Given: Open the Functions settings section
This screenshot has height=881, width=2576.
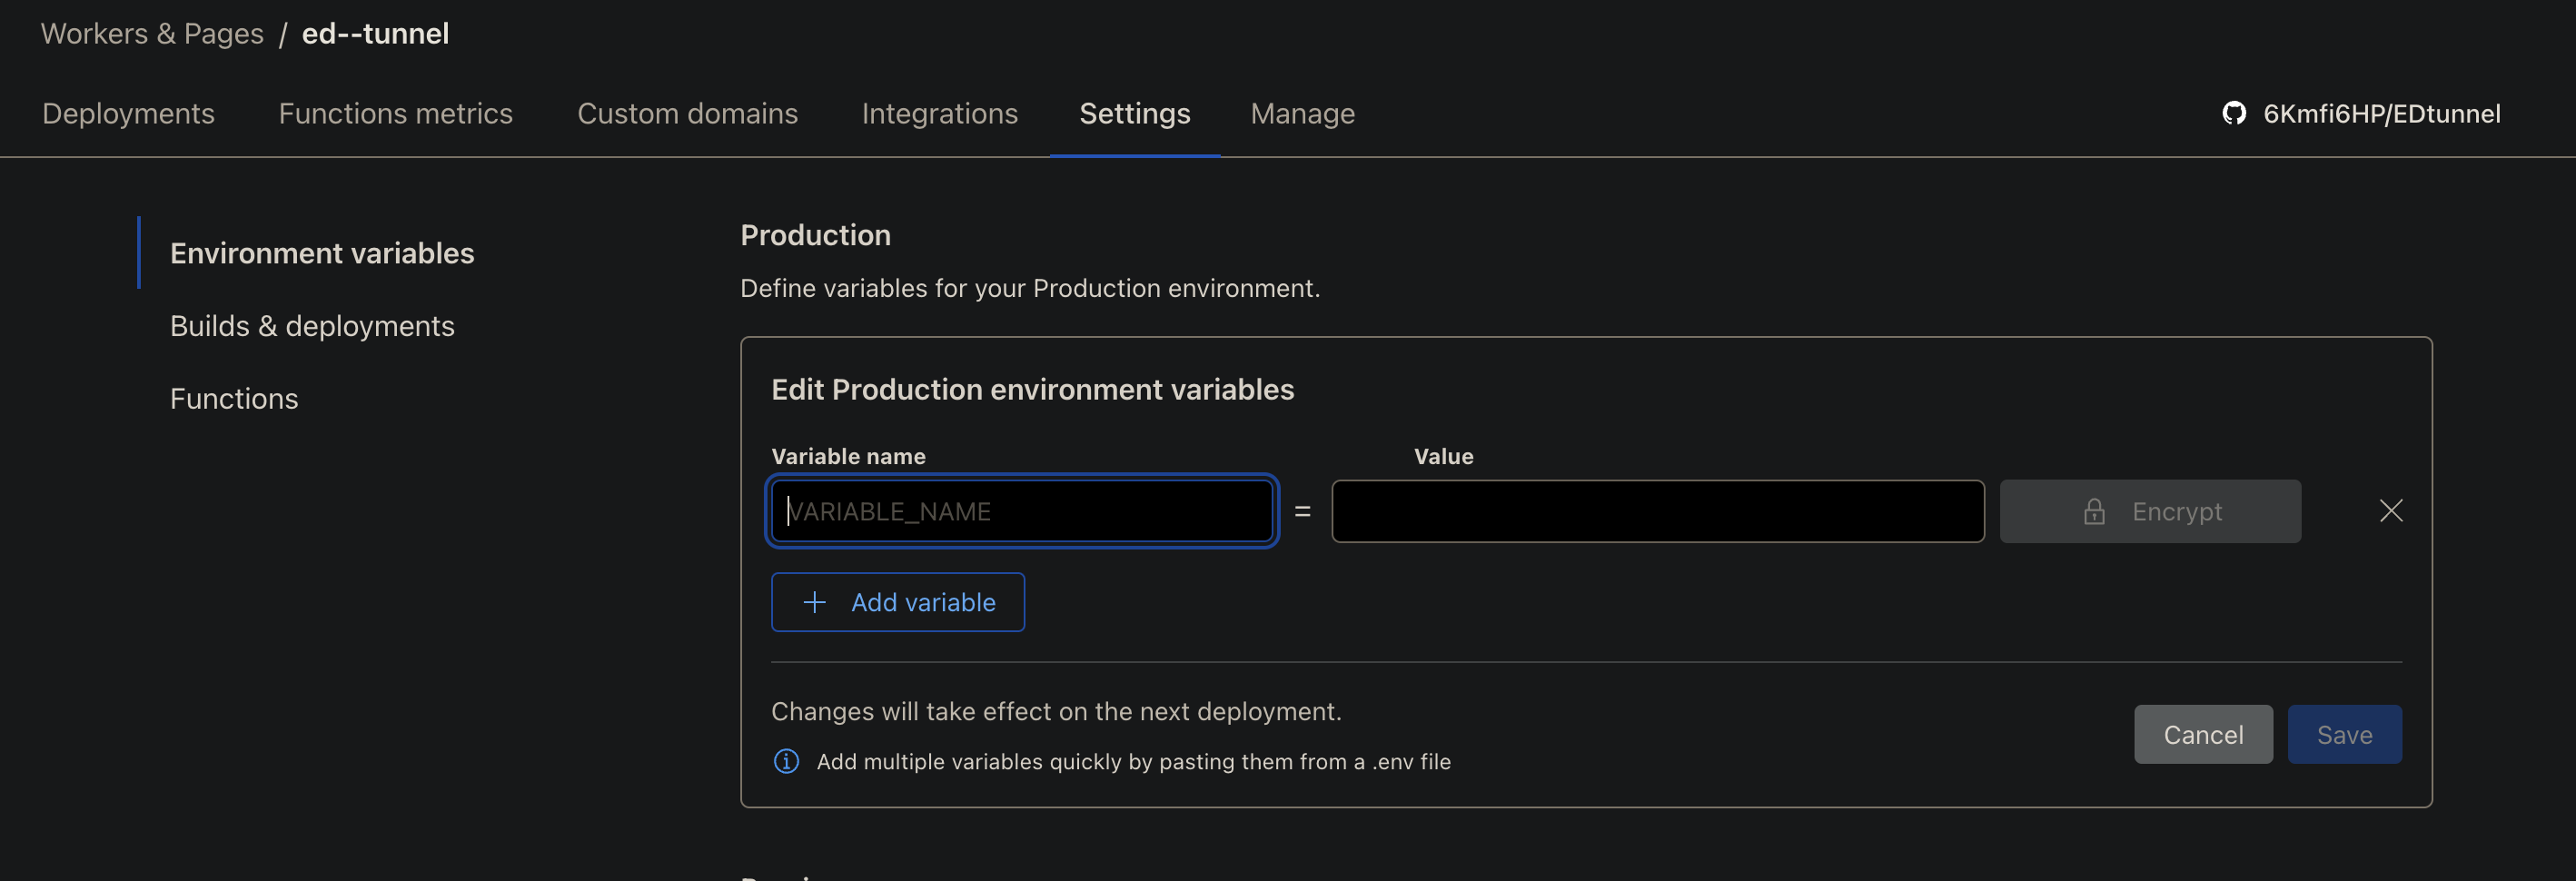Looking at the screenshot, I should click(234, 399).
